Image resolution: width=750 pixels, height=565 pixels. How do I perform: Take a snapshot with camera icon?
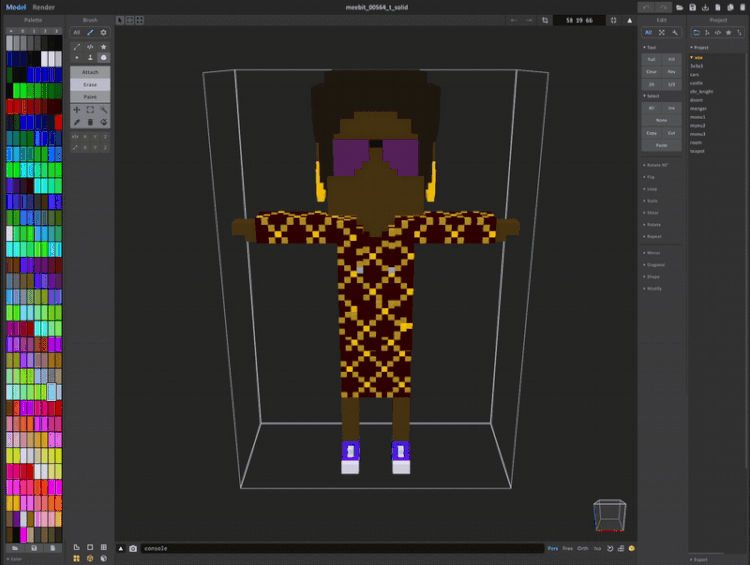(133, 548)
